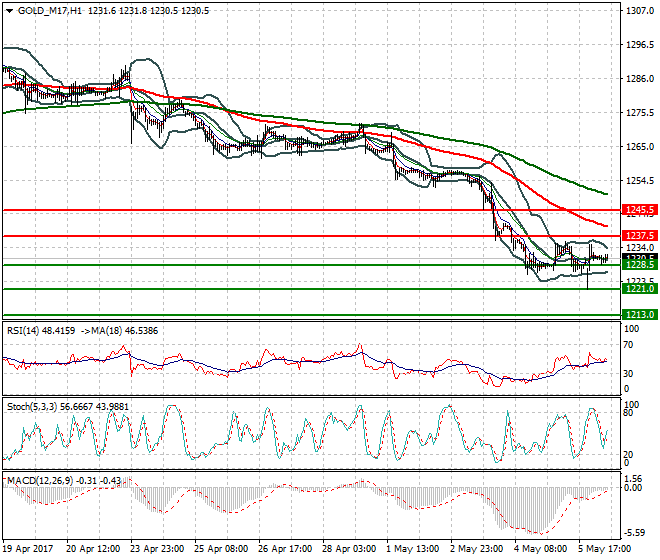Viewport: 660px width, 560px height.
Task: Click the GOLD_M17,H1 chart title text
Action: (50, 11)
